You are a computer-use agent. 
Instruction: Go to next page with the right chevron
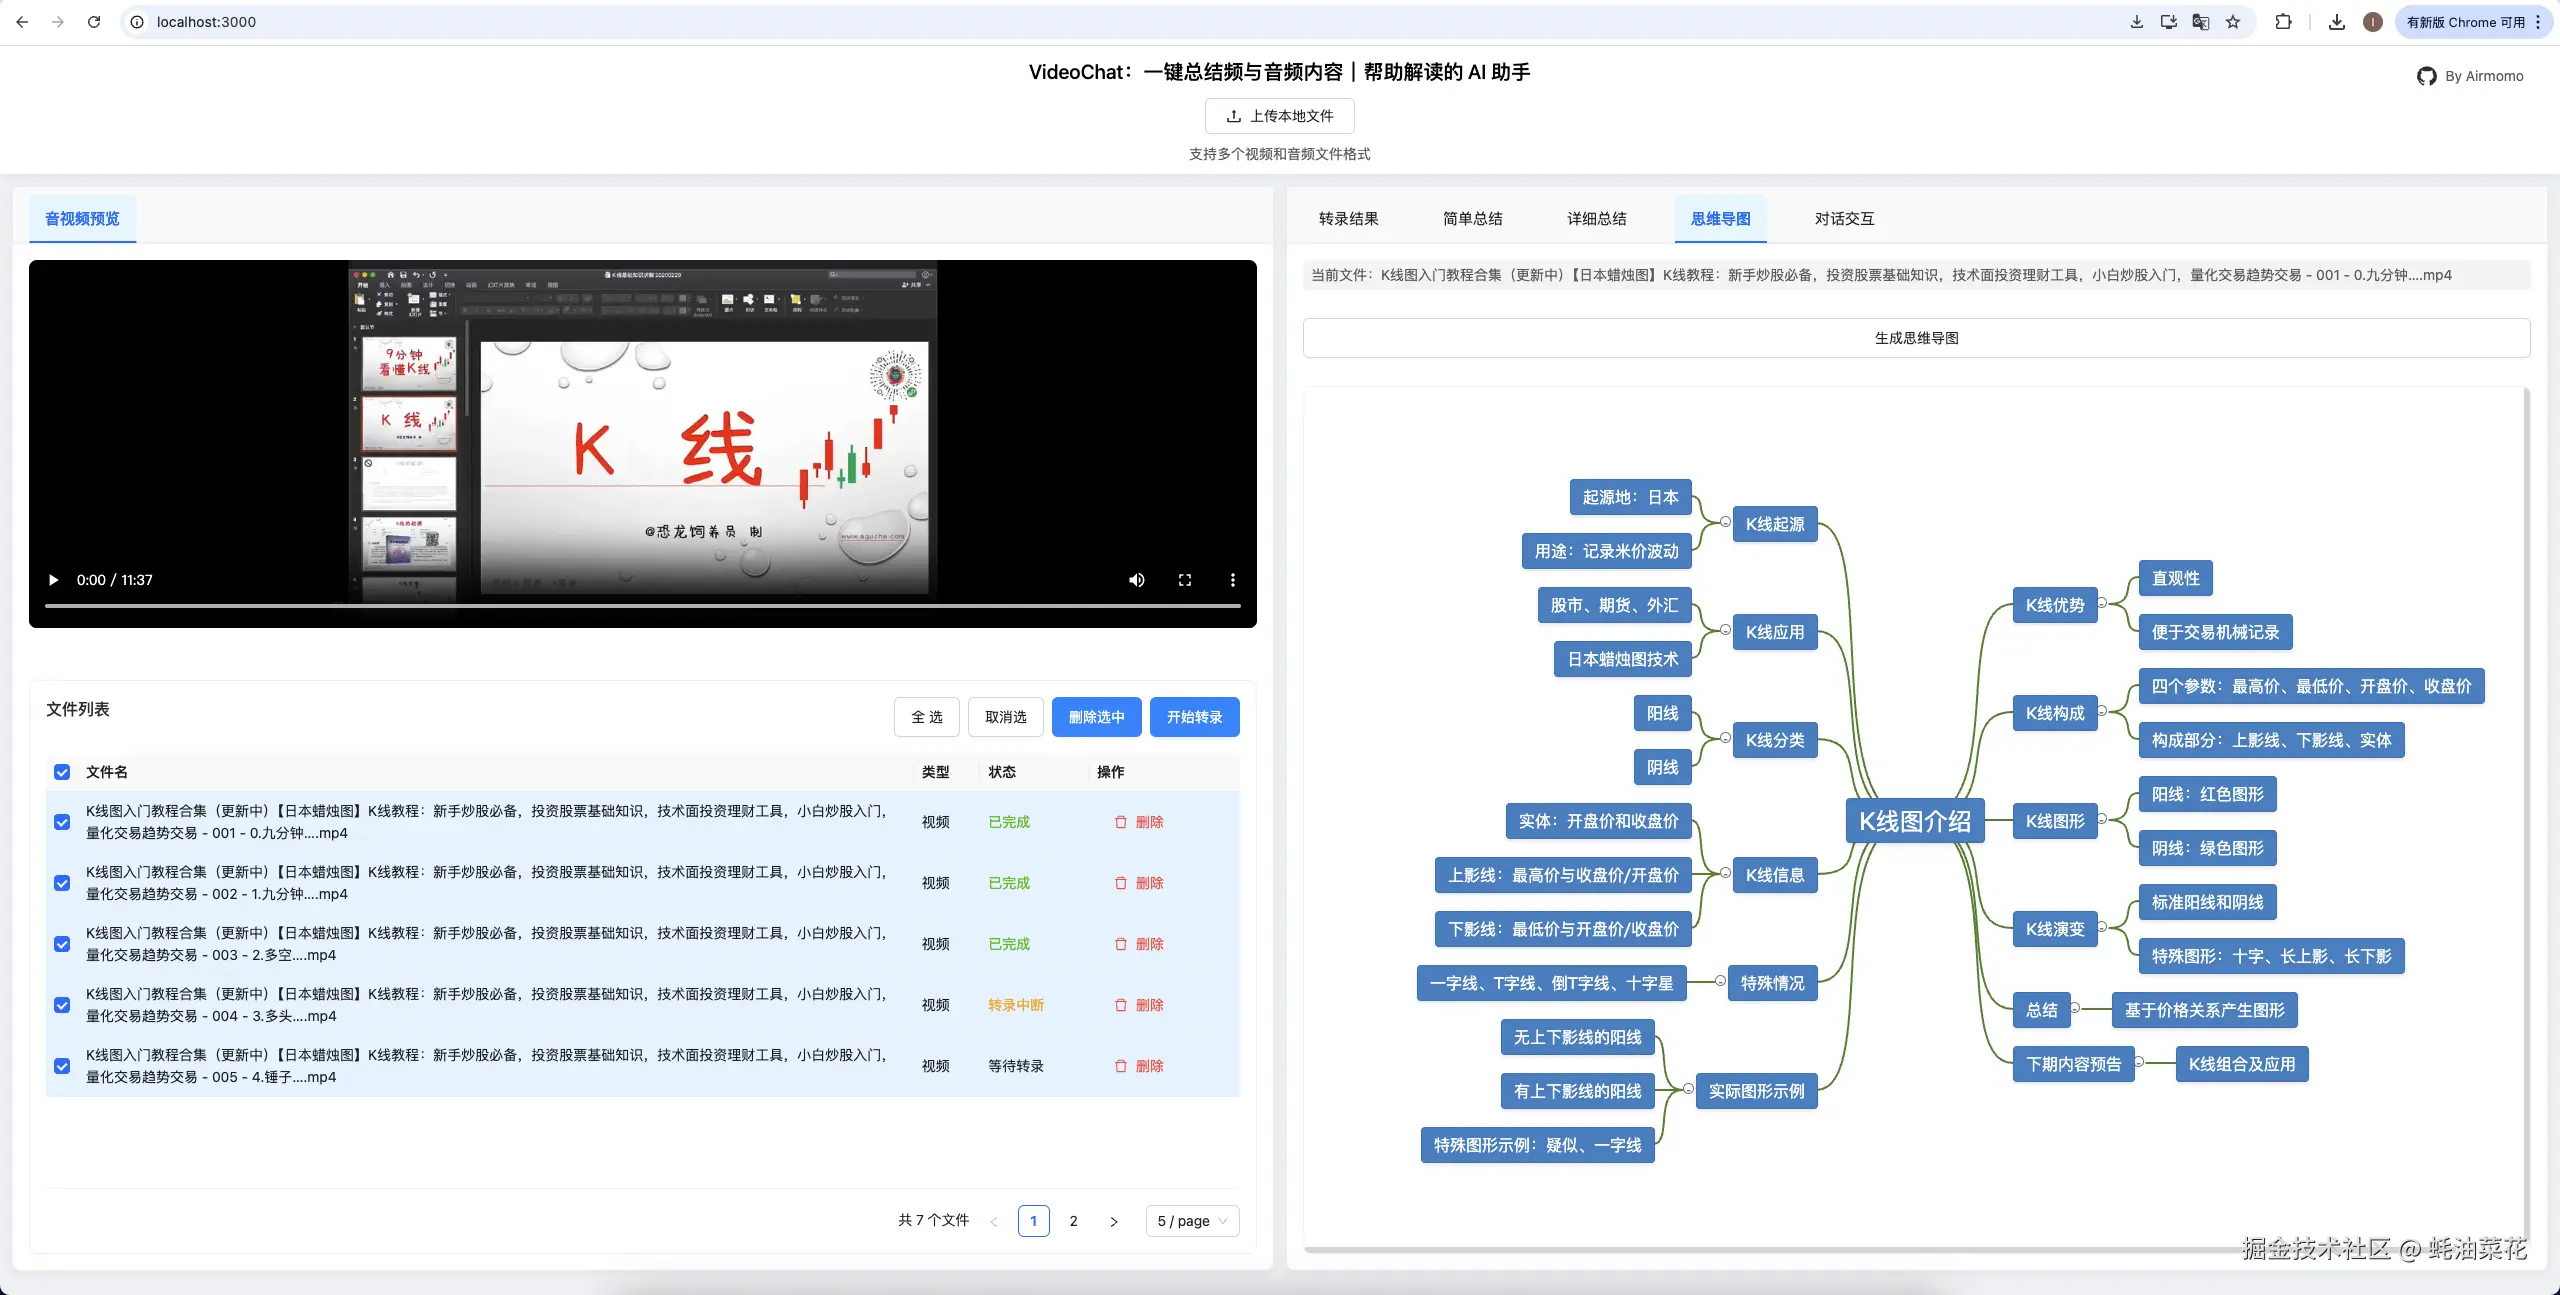[x=1113, y=1220]
